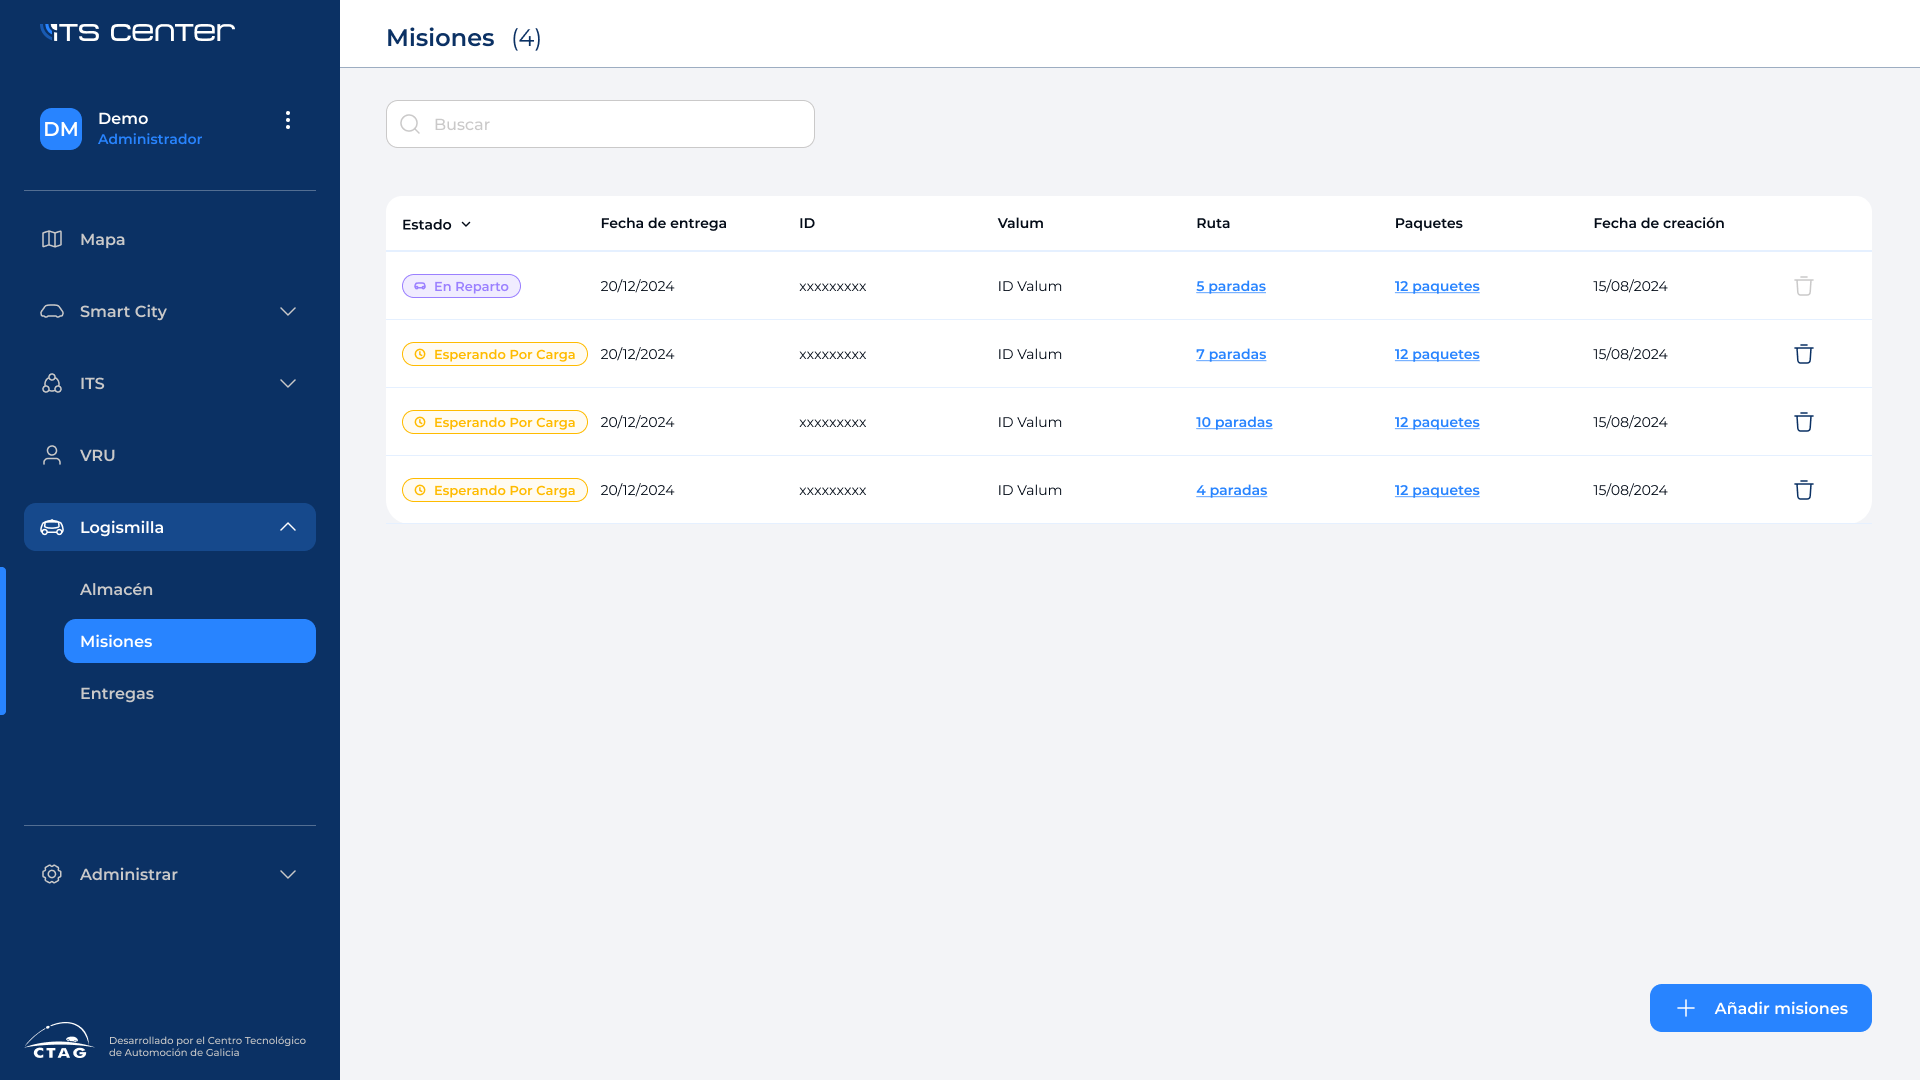Delete the mission with 4 paradas
The width and height of the screenshot is (1920, 1080).
click(x=1803, y=490)
